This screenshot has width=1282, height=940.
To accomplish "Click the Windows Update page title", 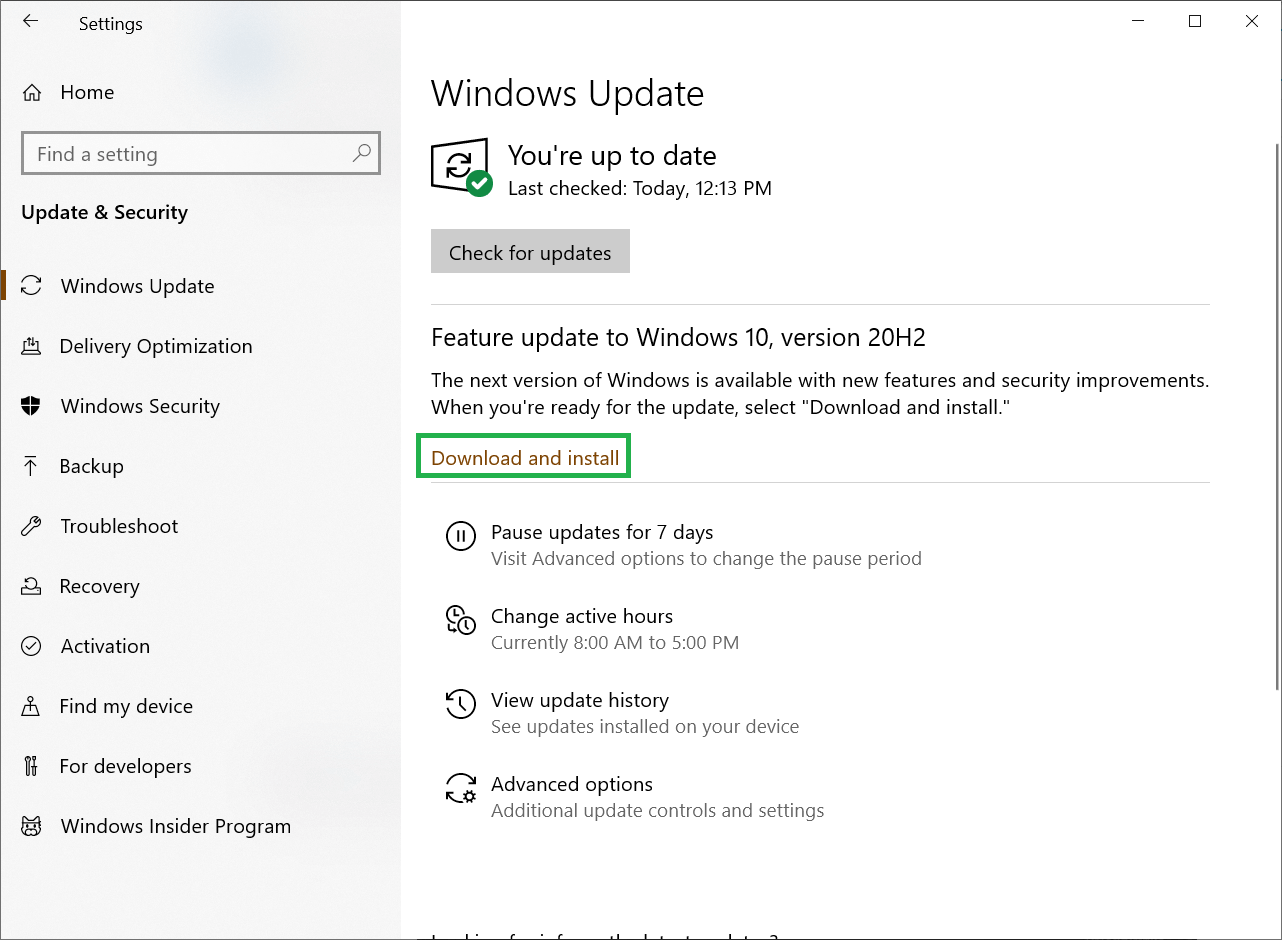I will click(x=567, y=94).
